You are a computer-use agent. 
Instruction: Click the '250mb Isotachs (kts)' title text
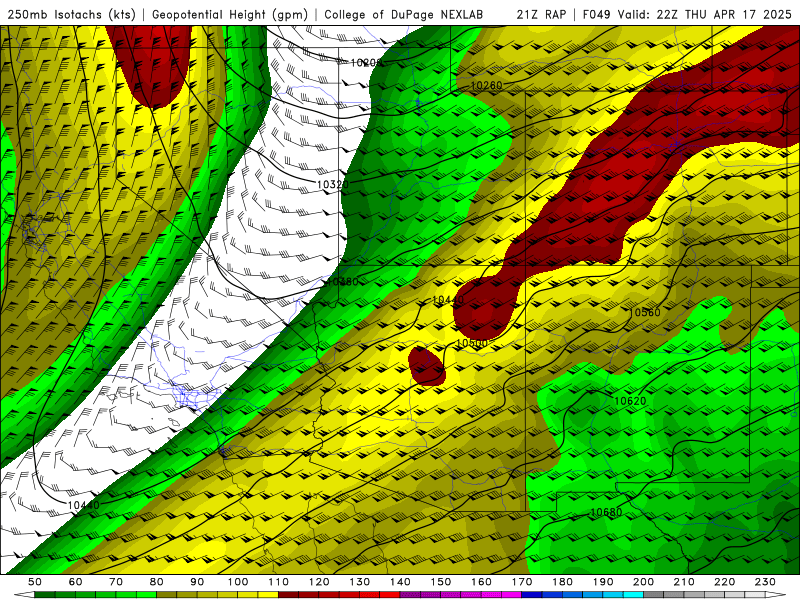[x=72, y=15]
